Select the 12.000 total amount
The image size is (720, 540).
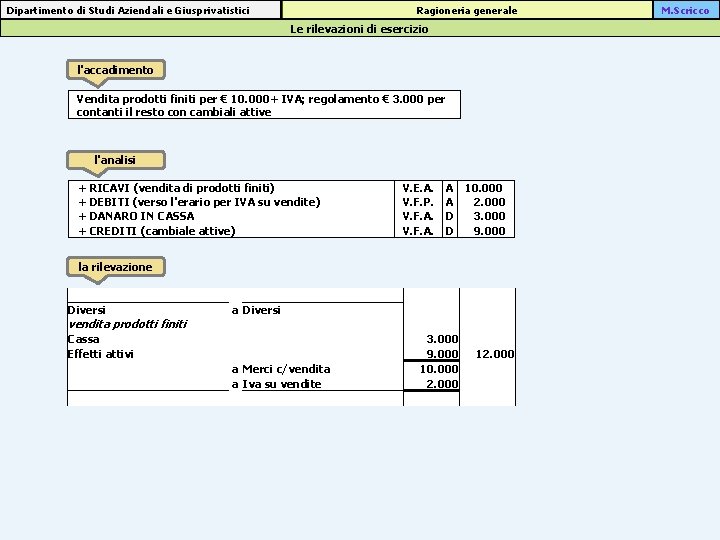tap(495, 354)
